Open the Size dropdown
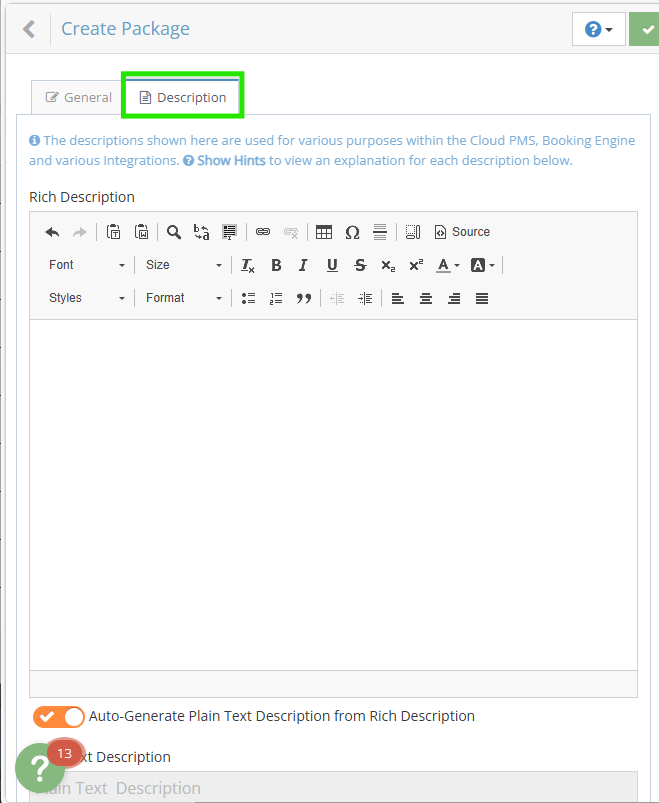This screenshot has width=659, height=803. (183, 265)
